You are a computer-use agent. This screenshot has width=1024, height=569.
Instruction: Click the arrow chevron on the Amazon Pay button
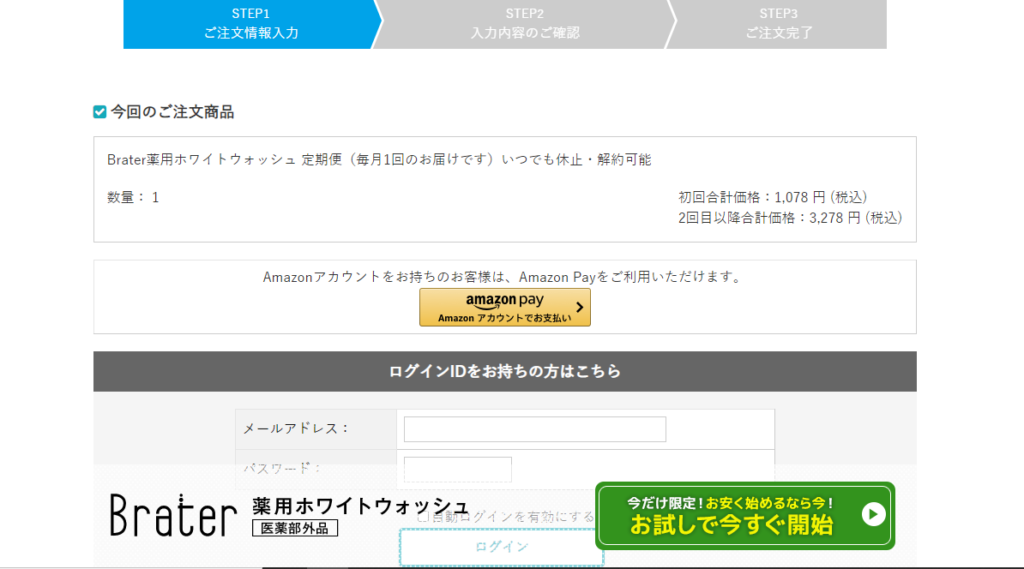[x=579, y=307]
